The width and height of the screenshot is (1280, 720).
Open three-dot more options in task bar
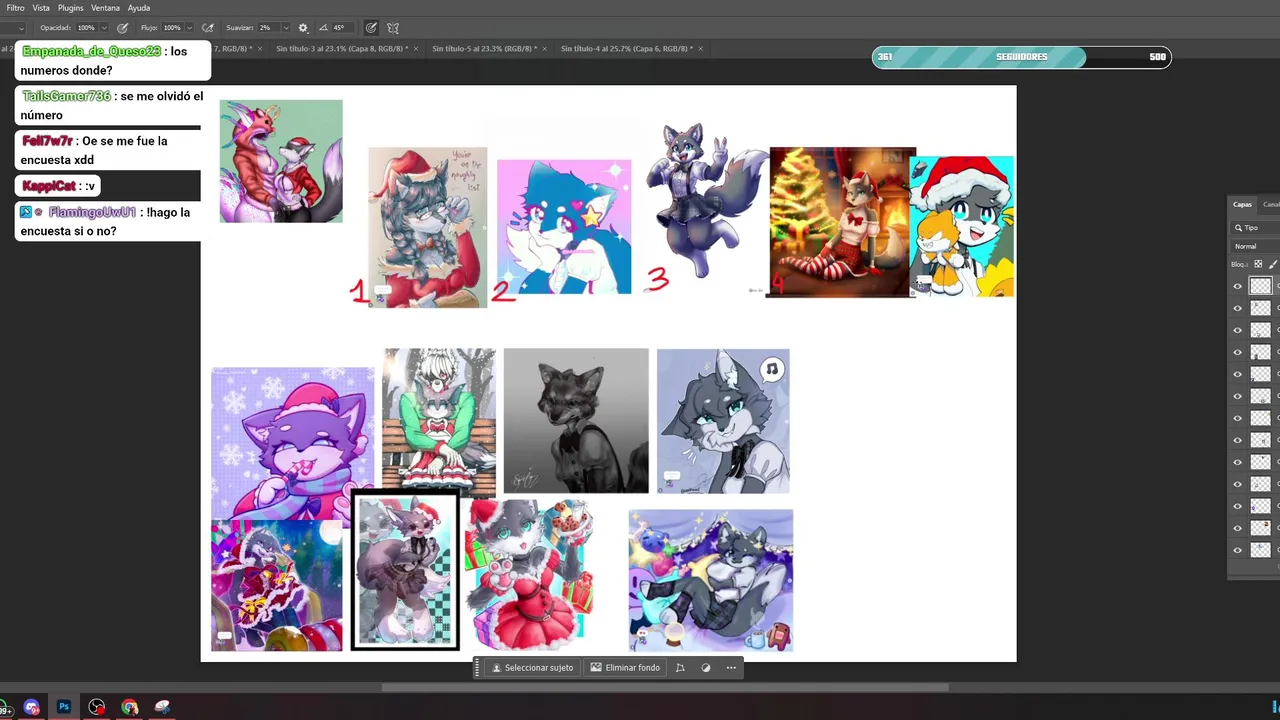[x=731, y=668]
